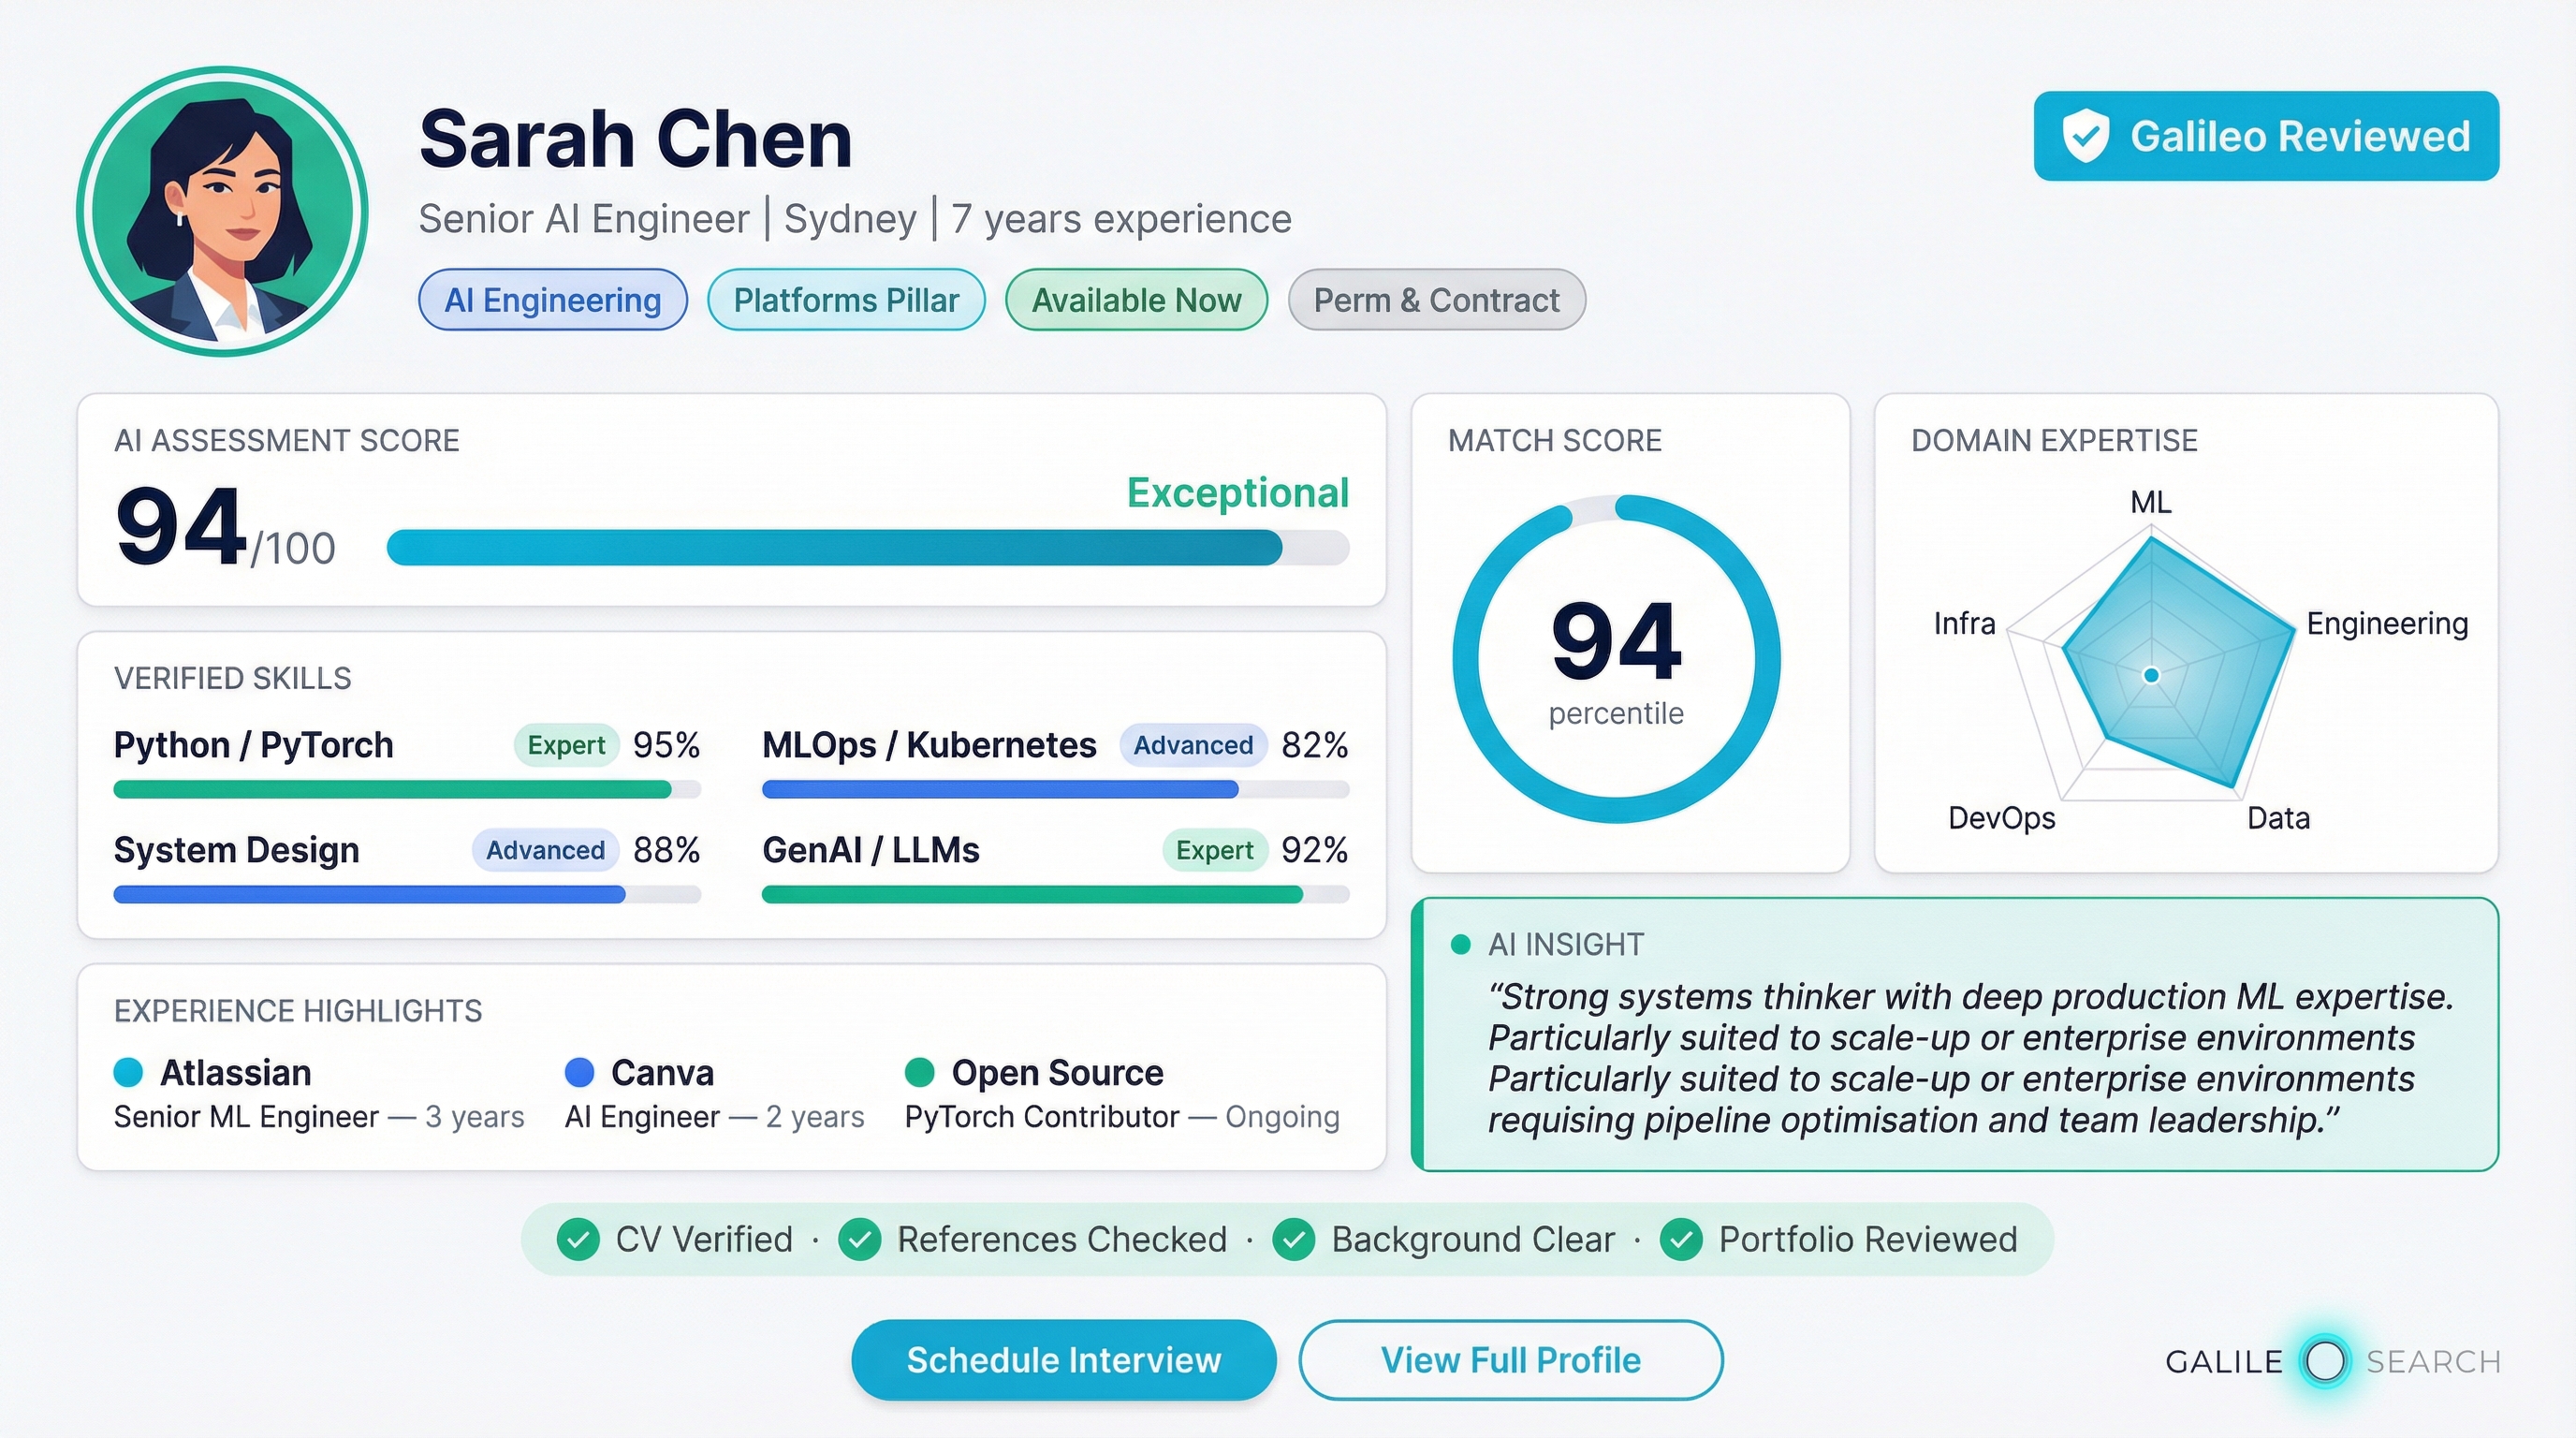Expand the Verified Skills section

tap(233, 677)
